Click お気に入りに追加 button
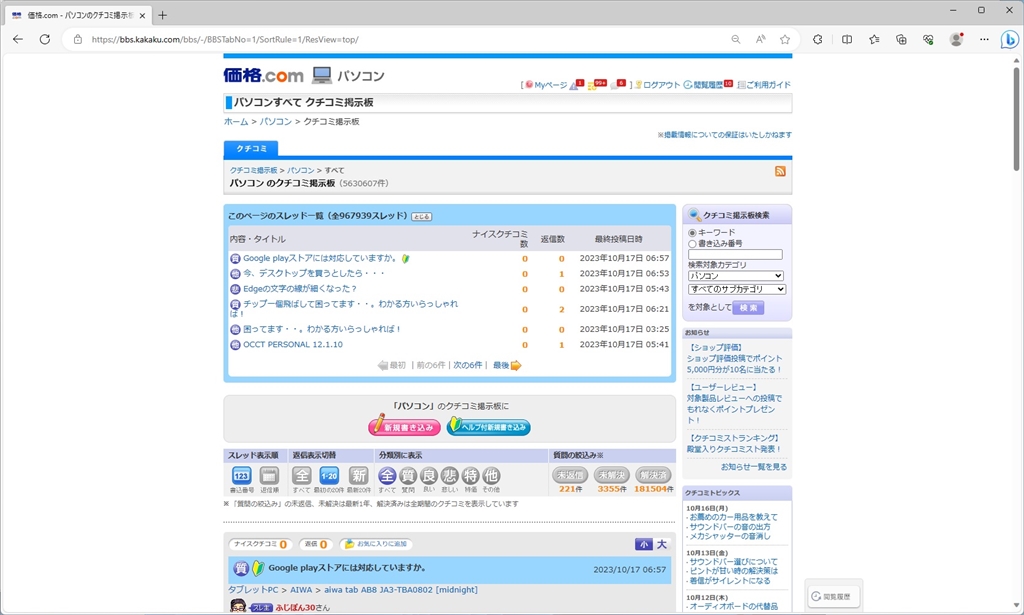 click(376, 544)
